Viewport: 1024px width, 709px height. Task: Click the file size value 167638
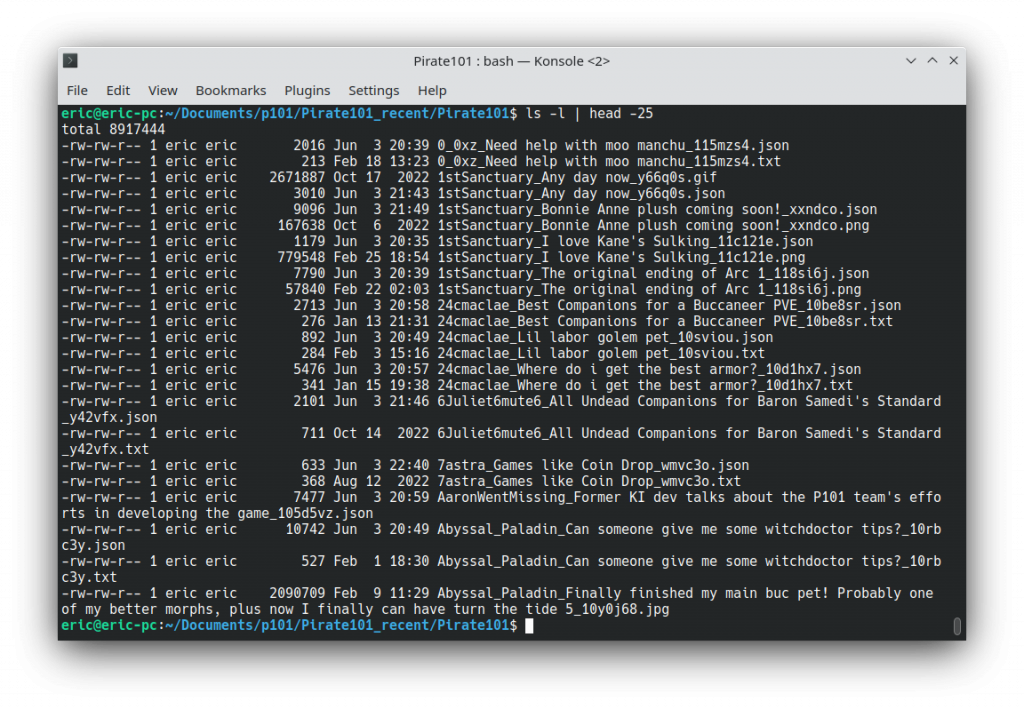(x=301, y=225)
